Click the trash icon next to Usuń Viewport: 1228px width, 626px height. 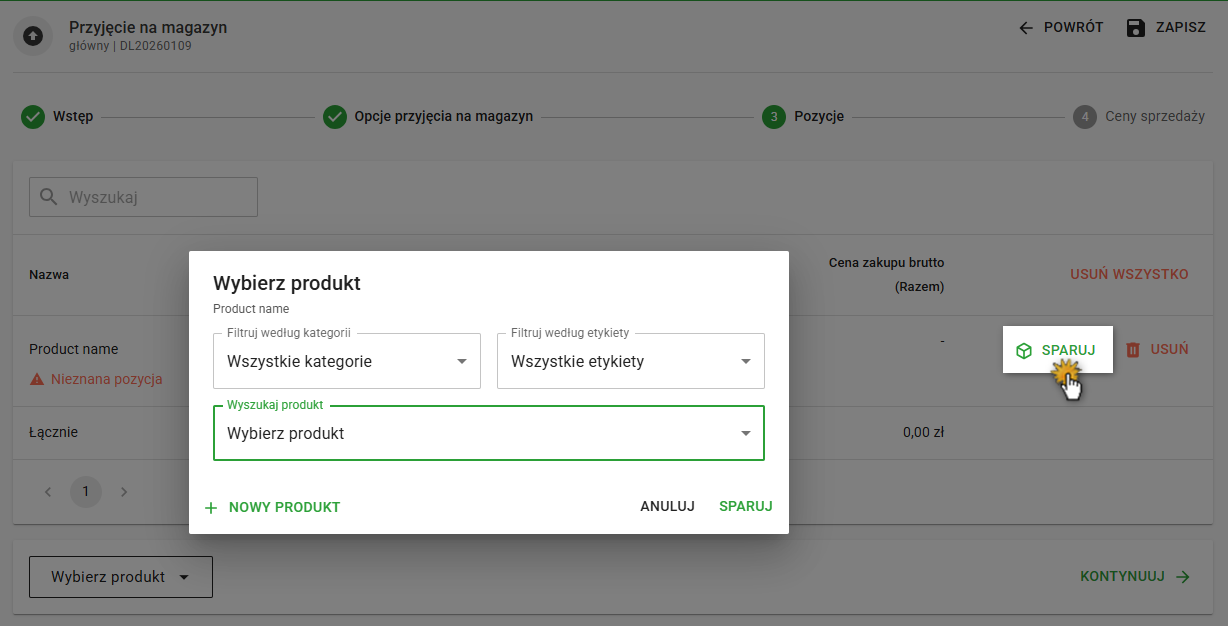1133,350
